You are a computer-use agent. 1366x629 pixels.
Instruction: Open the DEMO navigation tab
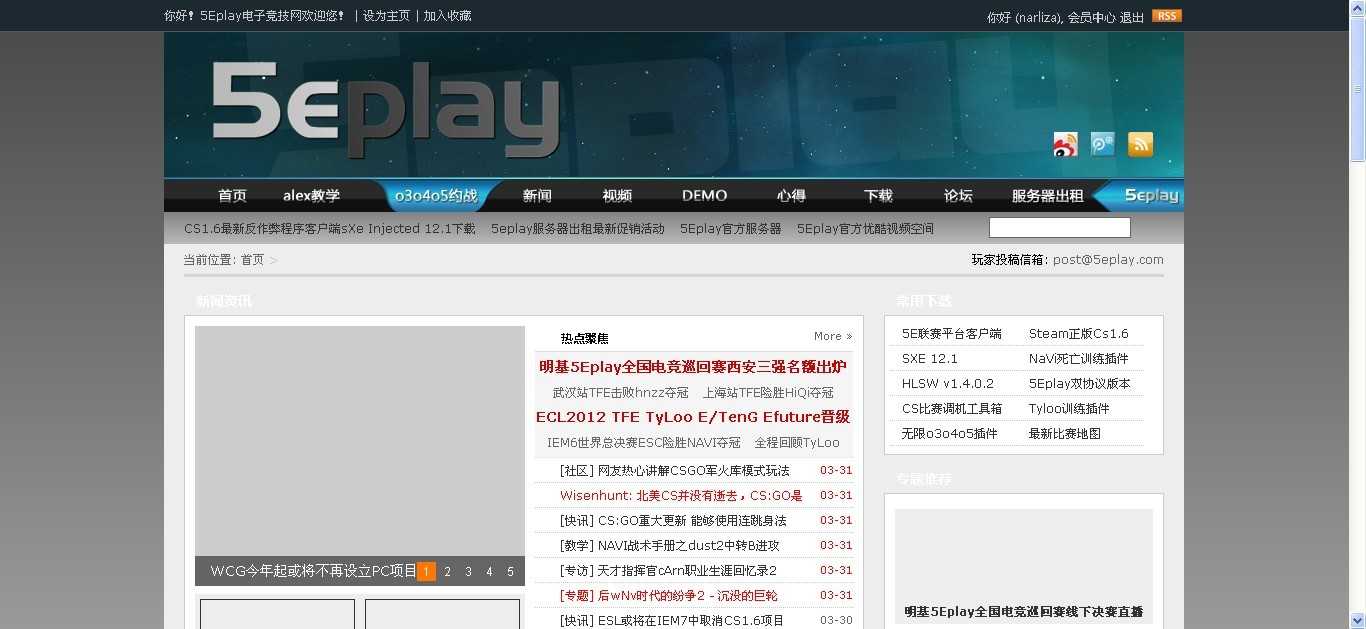(704, 196)
